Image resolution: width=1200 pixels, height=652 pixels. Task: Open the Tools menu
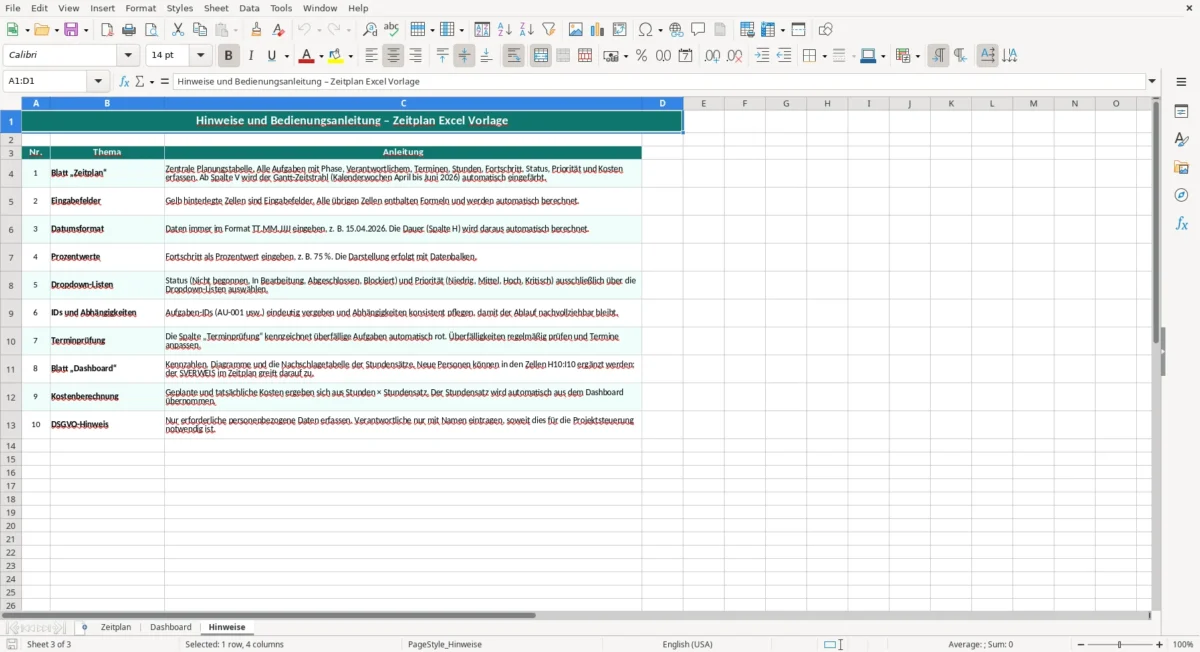point(281,8)
